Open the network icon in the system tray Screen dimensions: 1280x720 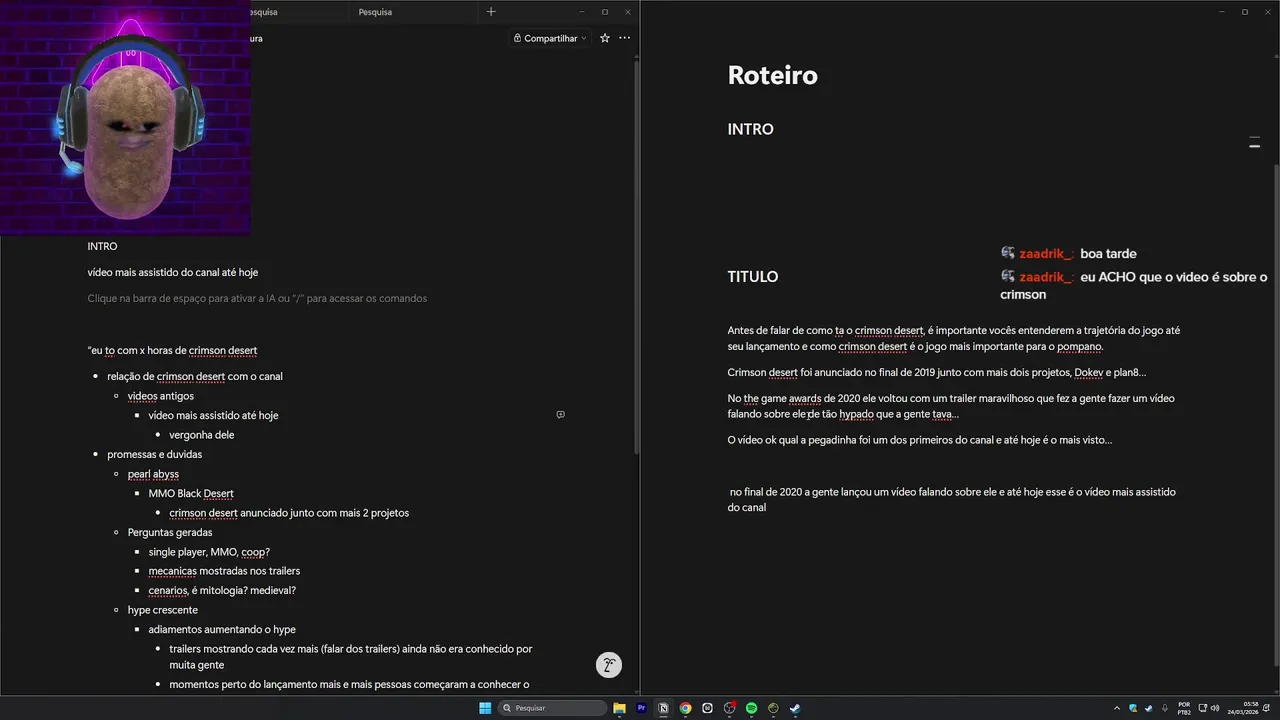(x=1203, y=708)
